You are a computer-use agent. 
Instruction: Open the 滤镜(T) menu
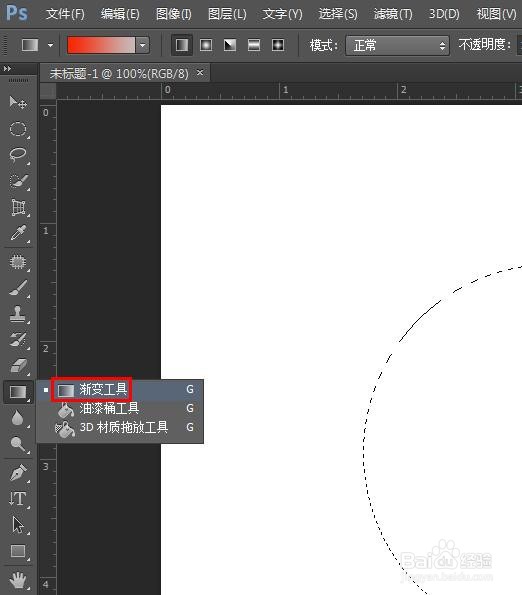coord(393,14)
